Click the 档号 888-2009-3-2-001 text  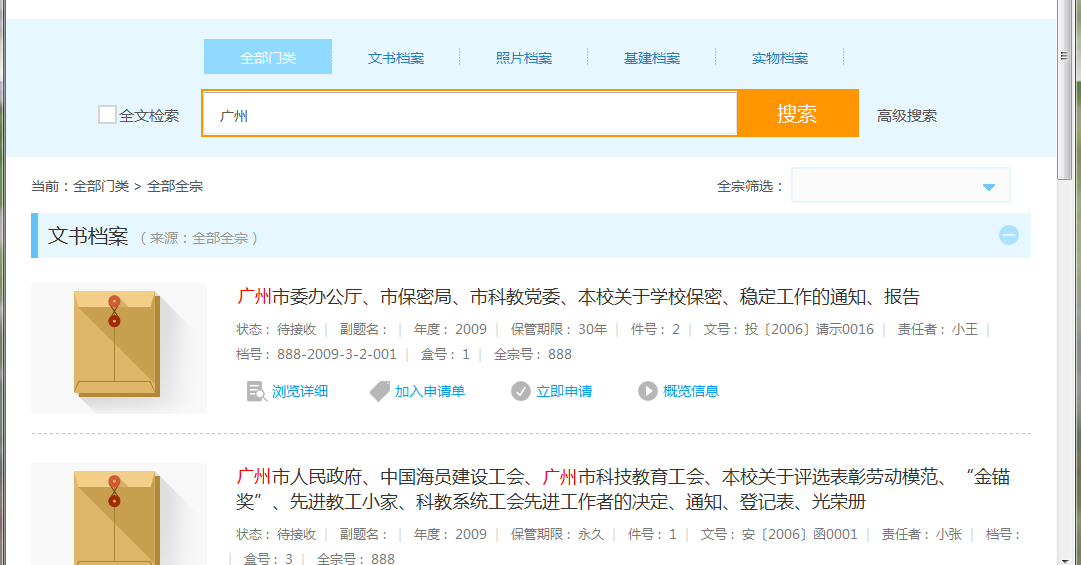[x=316, y=354]
